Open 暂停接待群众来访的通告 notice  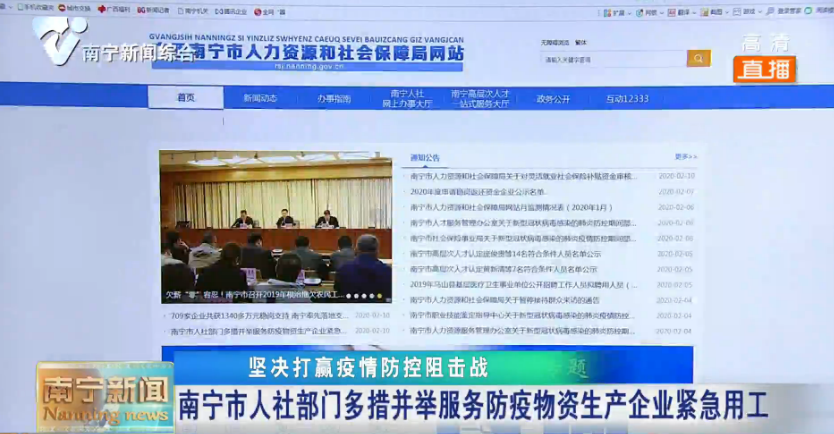click(x=504, y=301)
